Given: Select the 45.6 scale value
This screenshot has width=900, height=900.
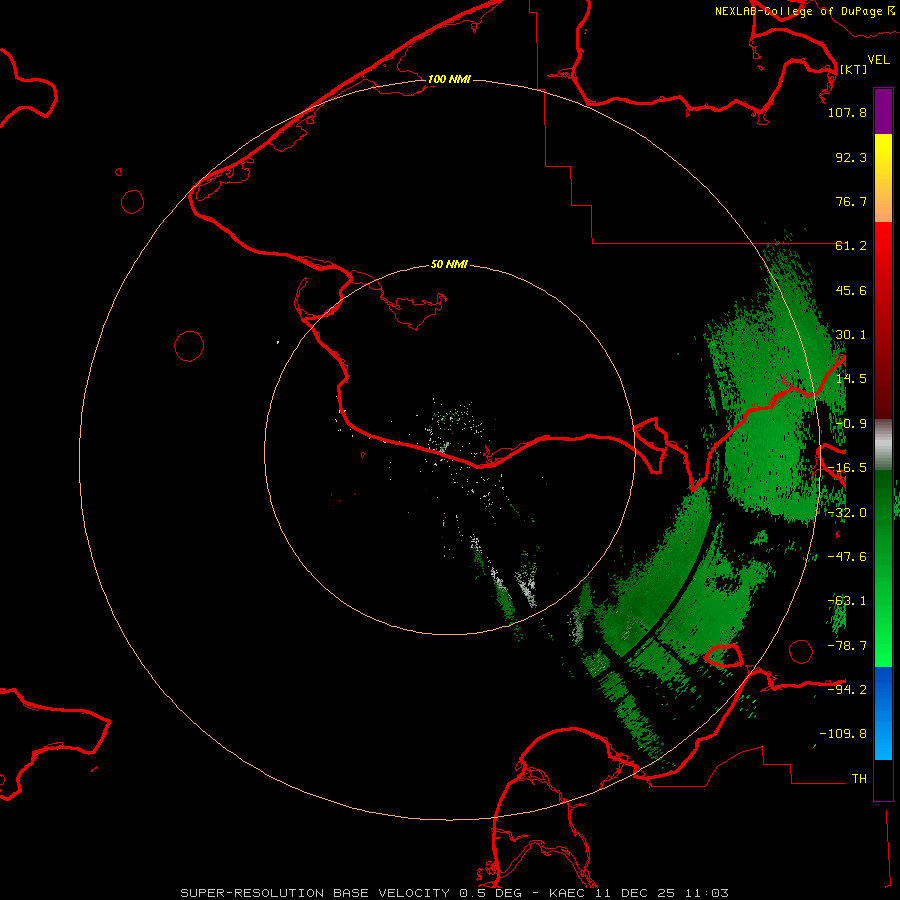Looking at the screenshot, I should coord(851,290).
